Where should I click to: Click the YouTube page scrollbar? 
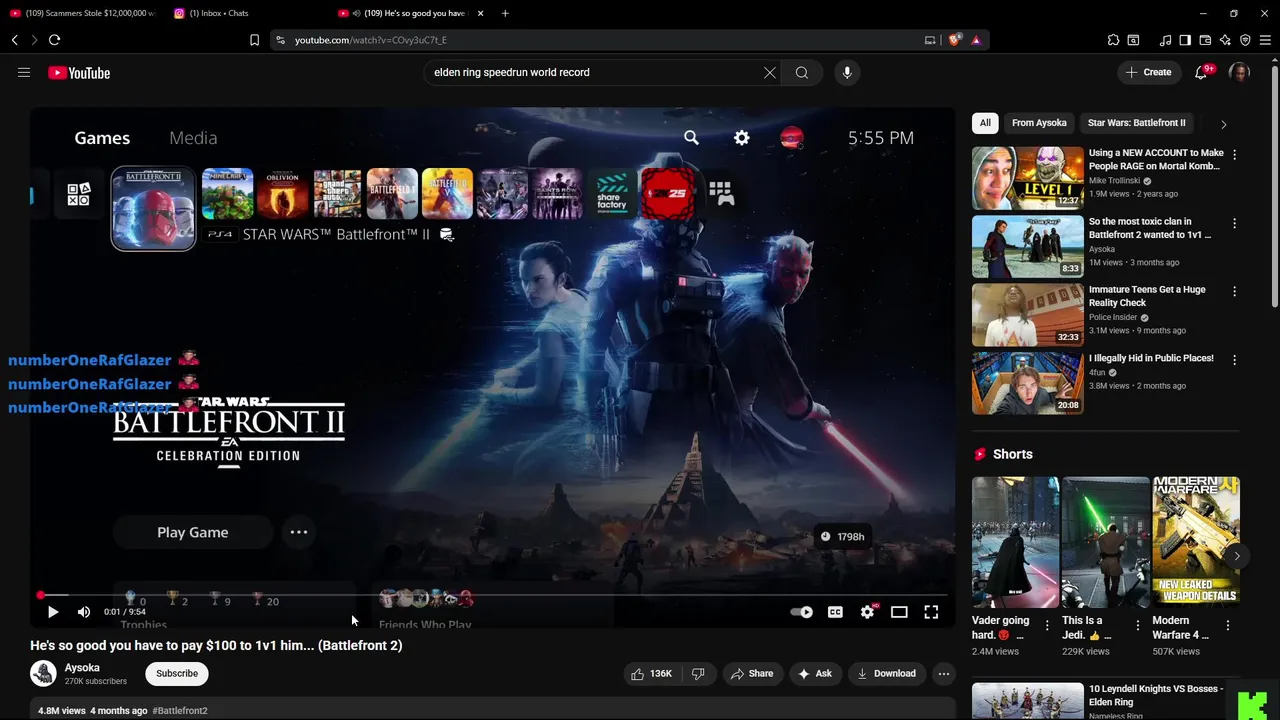coord(1274,185)
